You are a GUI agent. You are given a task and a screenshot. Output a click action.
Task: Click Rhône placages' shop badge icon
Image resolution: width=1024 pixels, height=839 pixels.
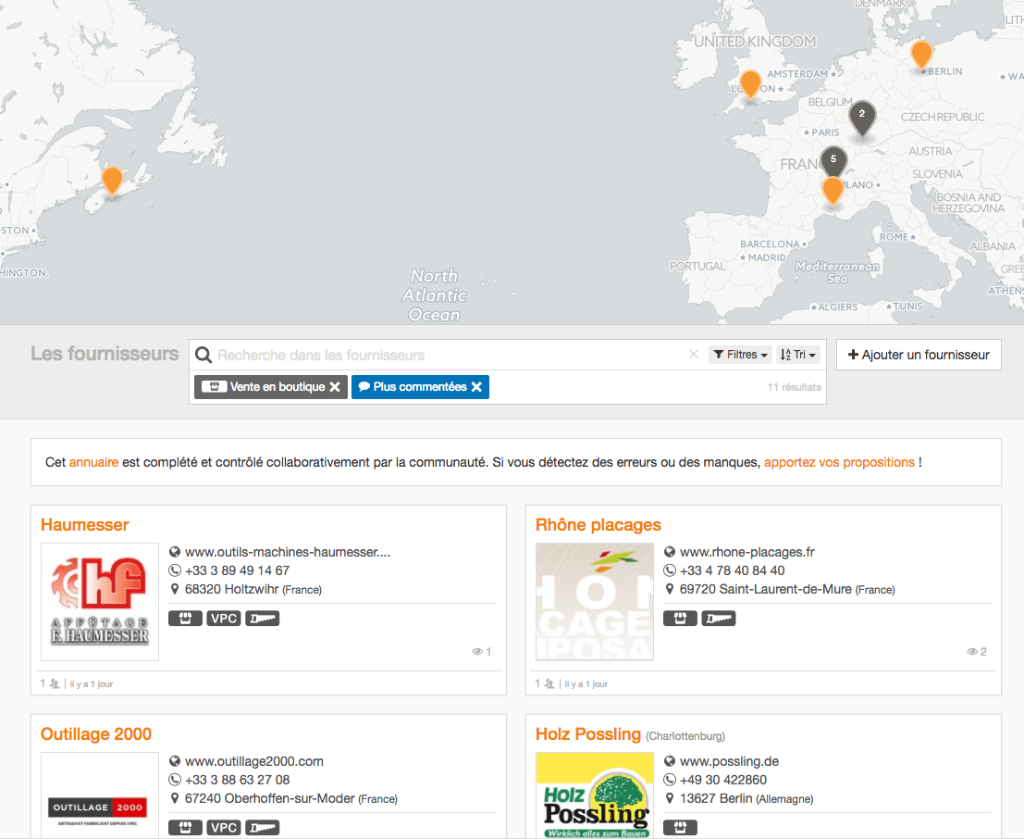pyautogui.click(x=680, y=618)
